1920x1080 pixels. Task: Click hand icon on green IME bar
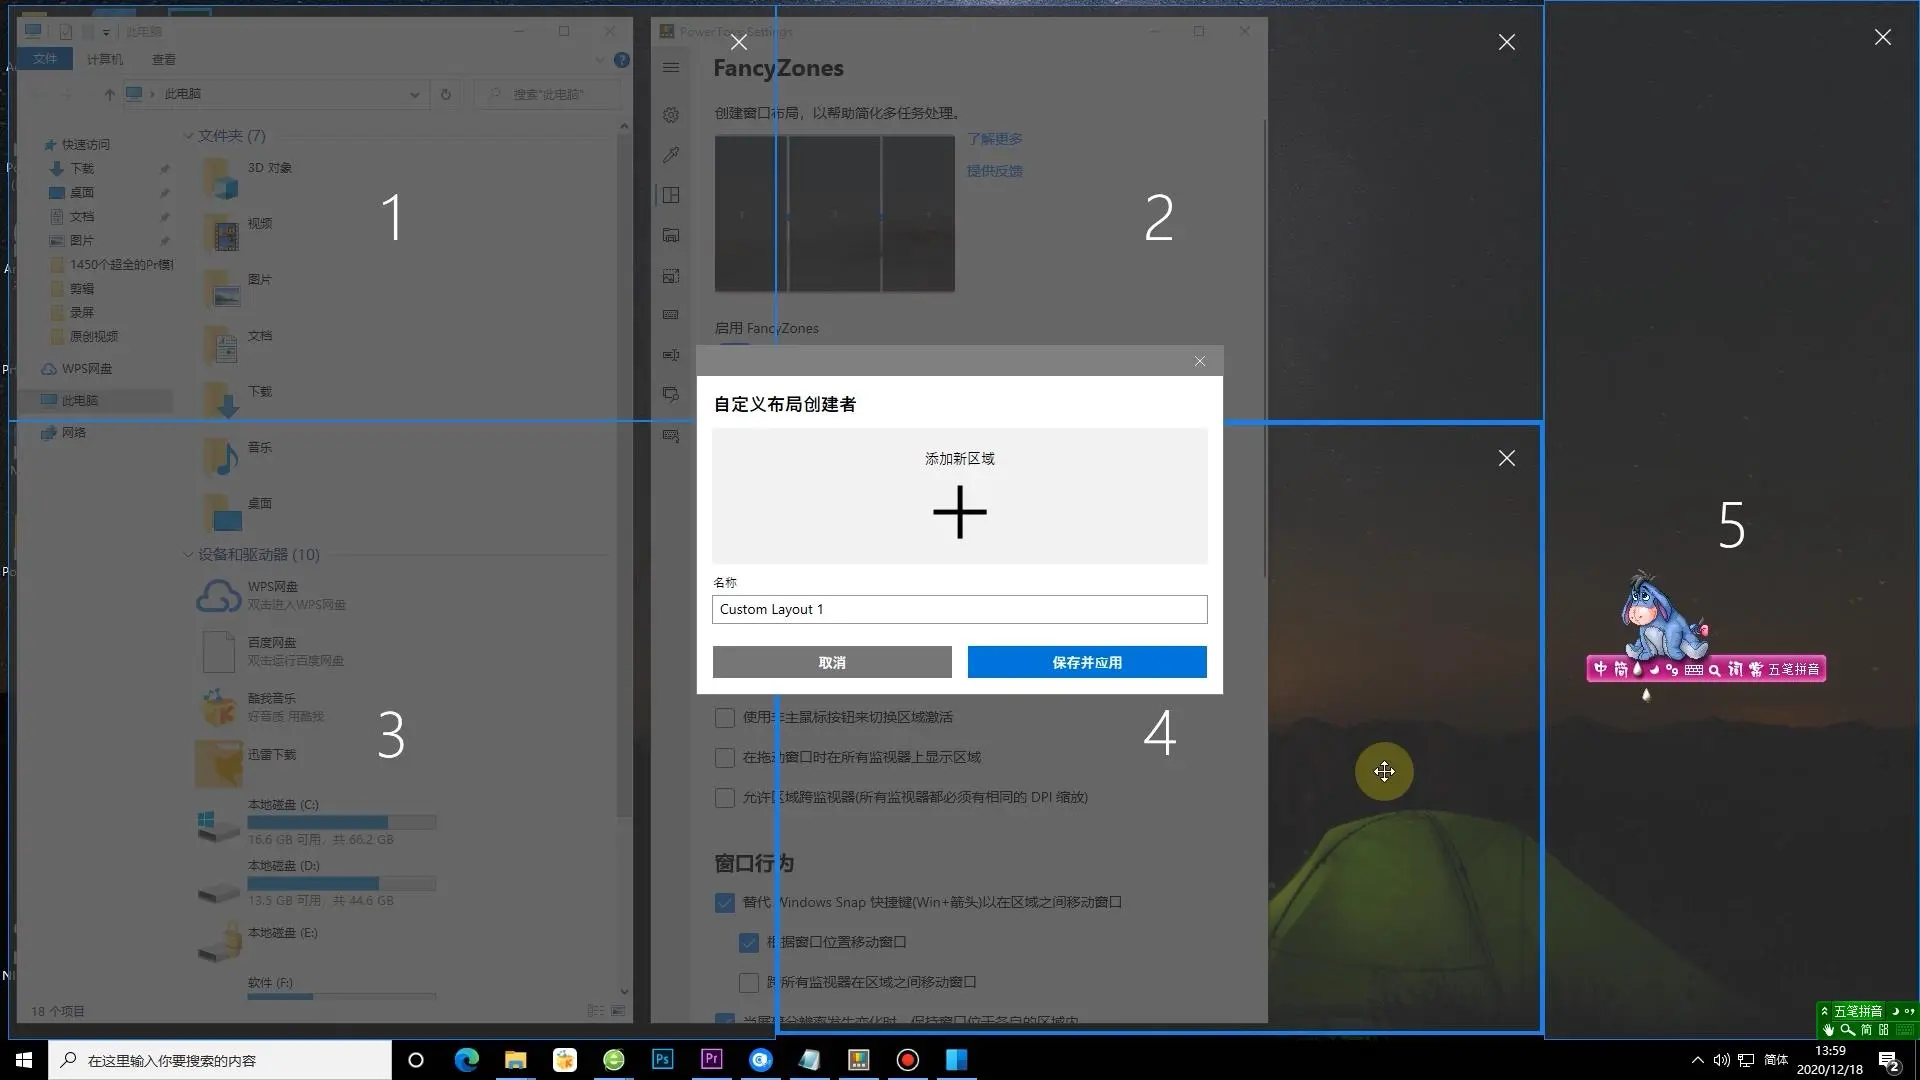click(1828, 1029)
